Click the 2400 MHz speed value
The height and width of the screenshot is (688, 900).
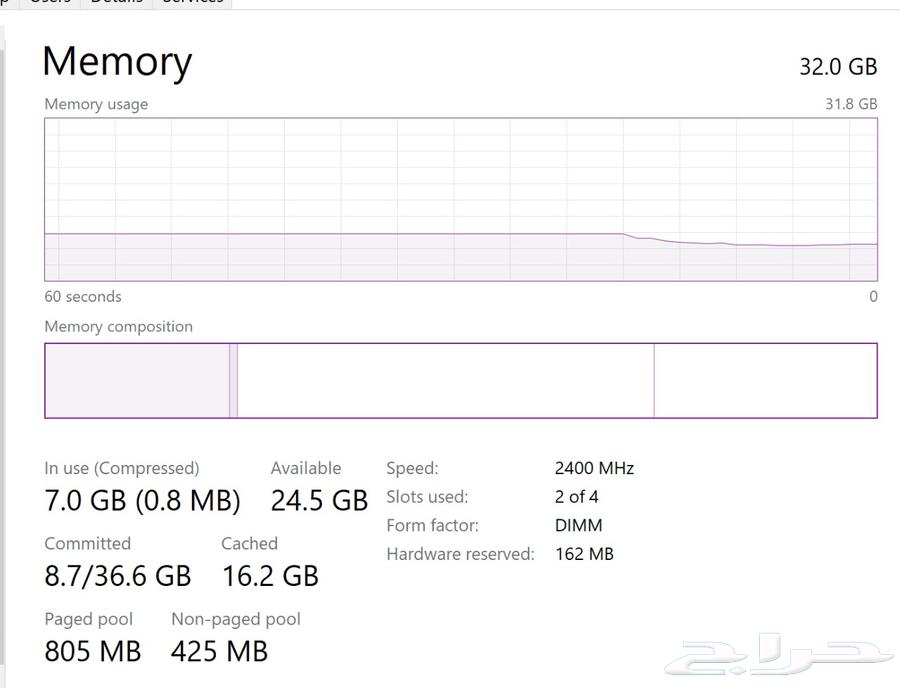tap(594, 468)
